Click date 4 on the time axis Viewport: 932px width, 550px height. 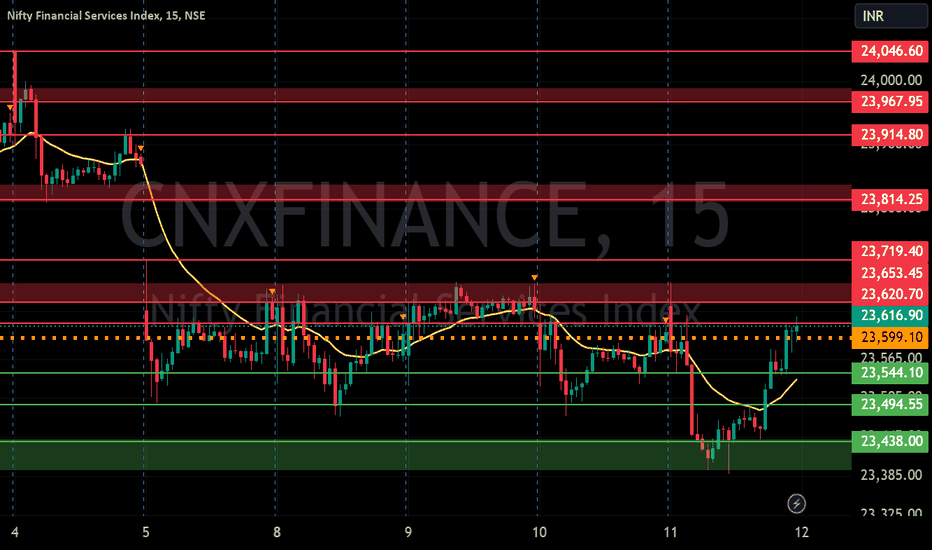(x=15, y=532)
